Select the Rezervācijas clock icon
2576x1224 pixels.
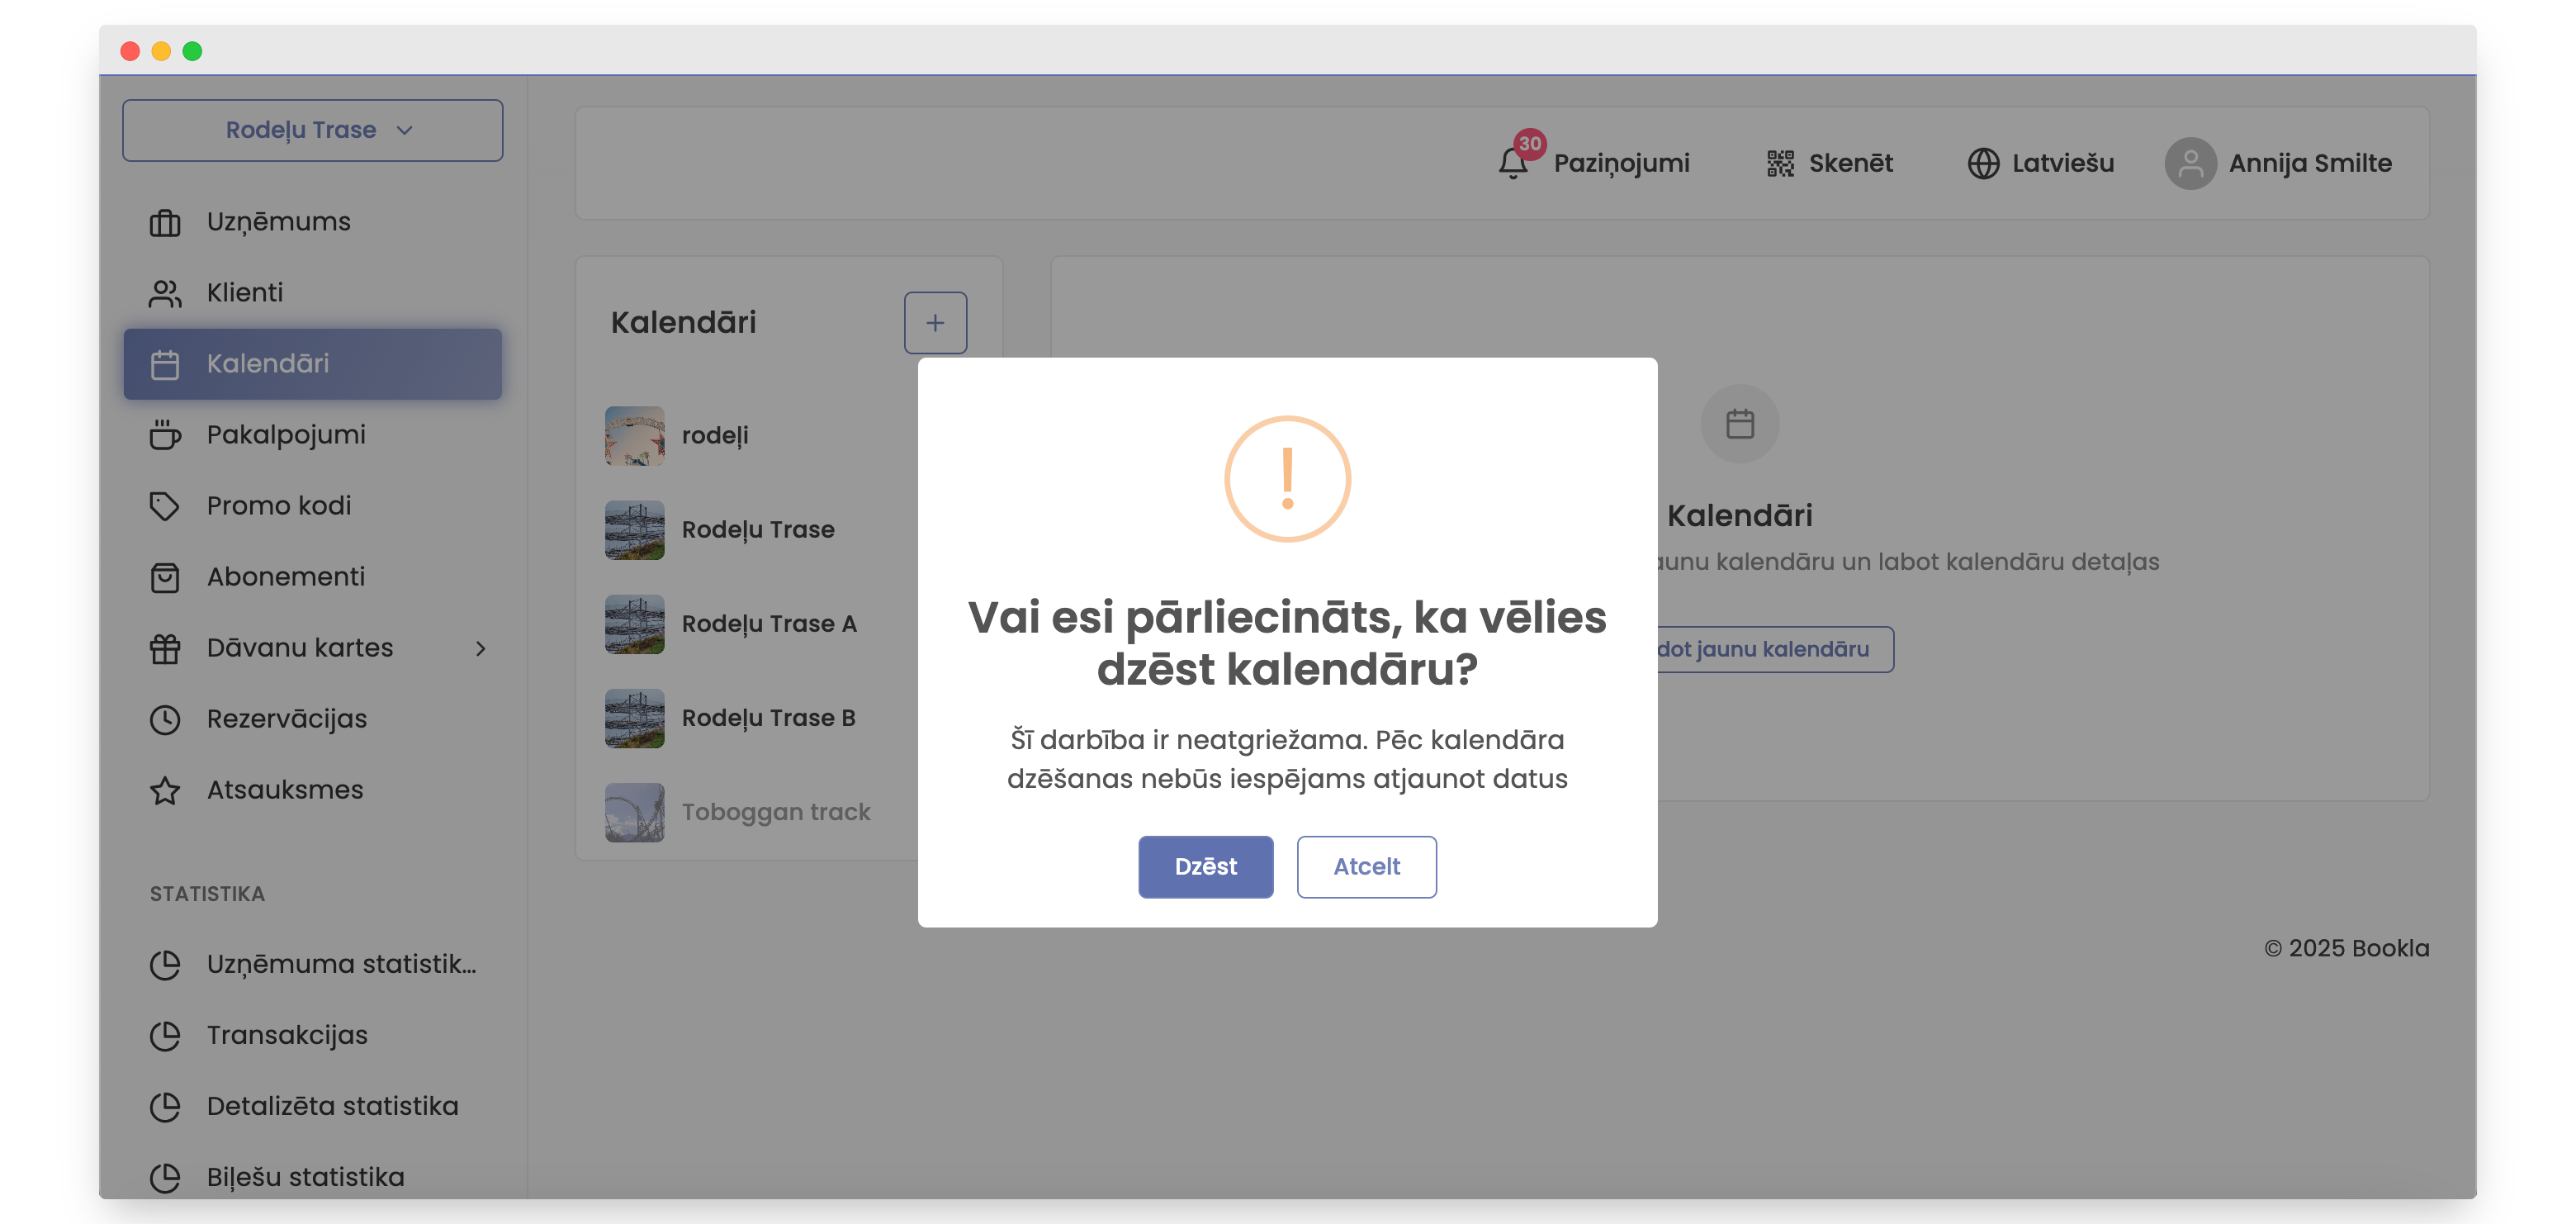coord(165,718)
